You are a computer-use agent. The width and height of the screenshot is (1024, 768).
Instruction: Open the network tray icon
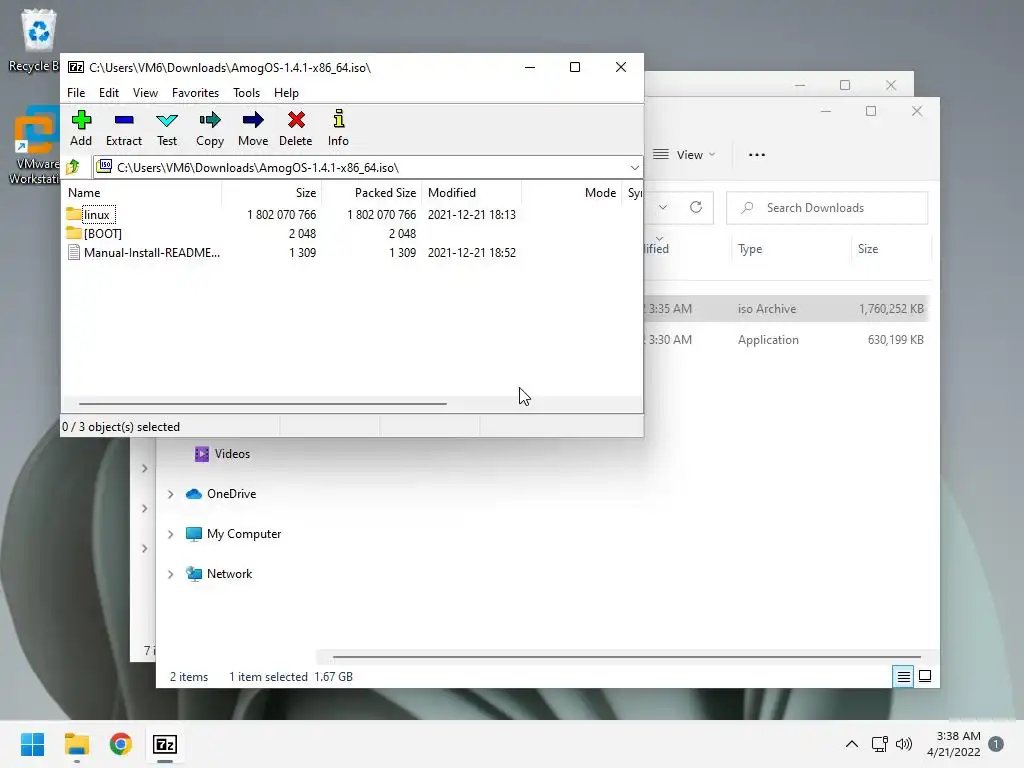(x=880, y=744)
